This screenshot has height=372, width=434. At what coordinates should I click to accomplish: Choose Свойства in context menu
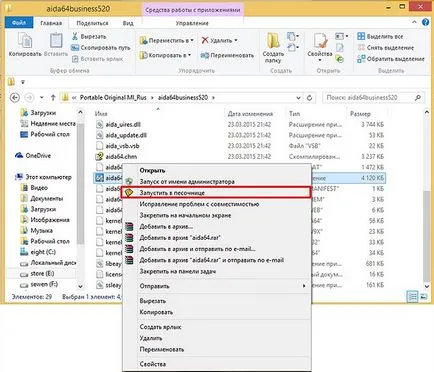217,364
